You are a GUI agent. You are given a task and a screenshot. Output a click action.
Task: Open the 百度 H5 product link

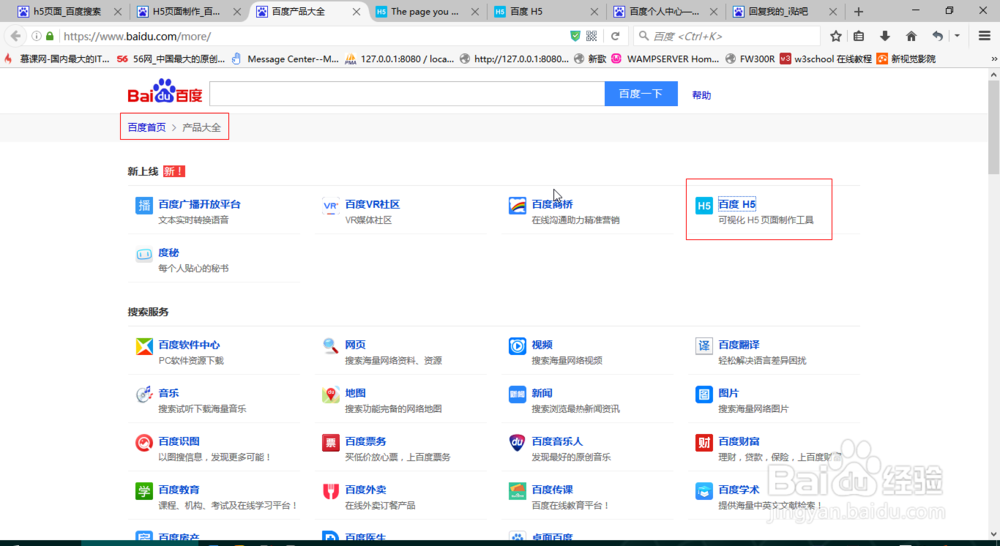[737, 204]
